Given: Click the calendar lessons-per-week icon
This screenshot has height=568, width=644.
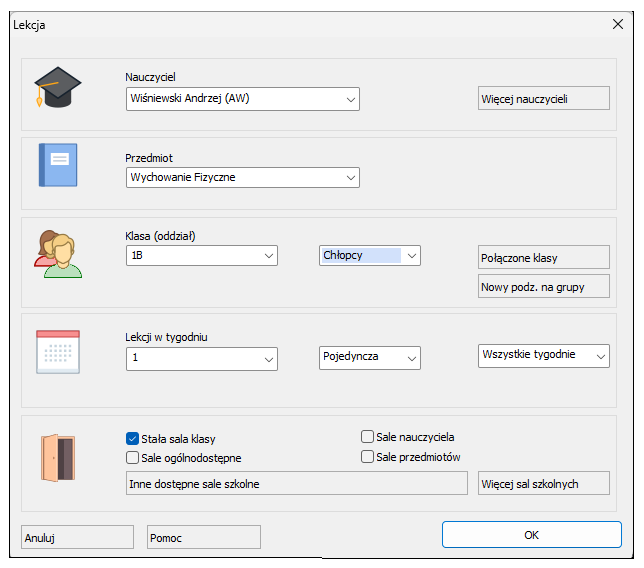Looking at the screenshot, I should 58,352.
